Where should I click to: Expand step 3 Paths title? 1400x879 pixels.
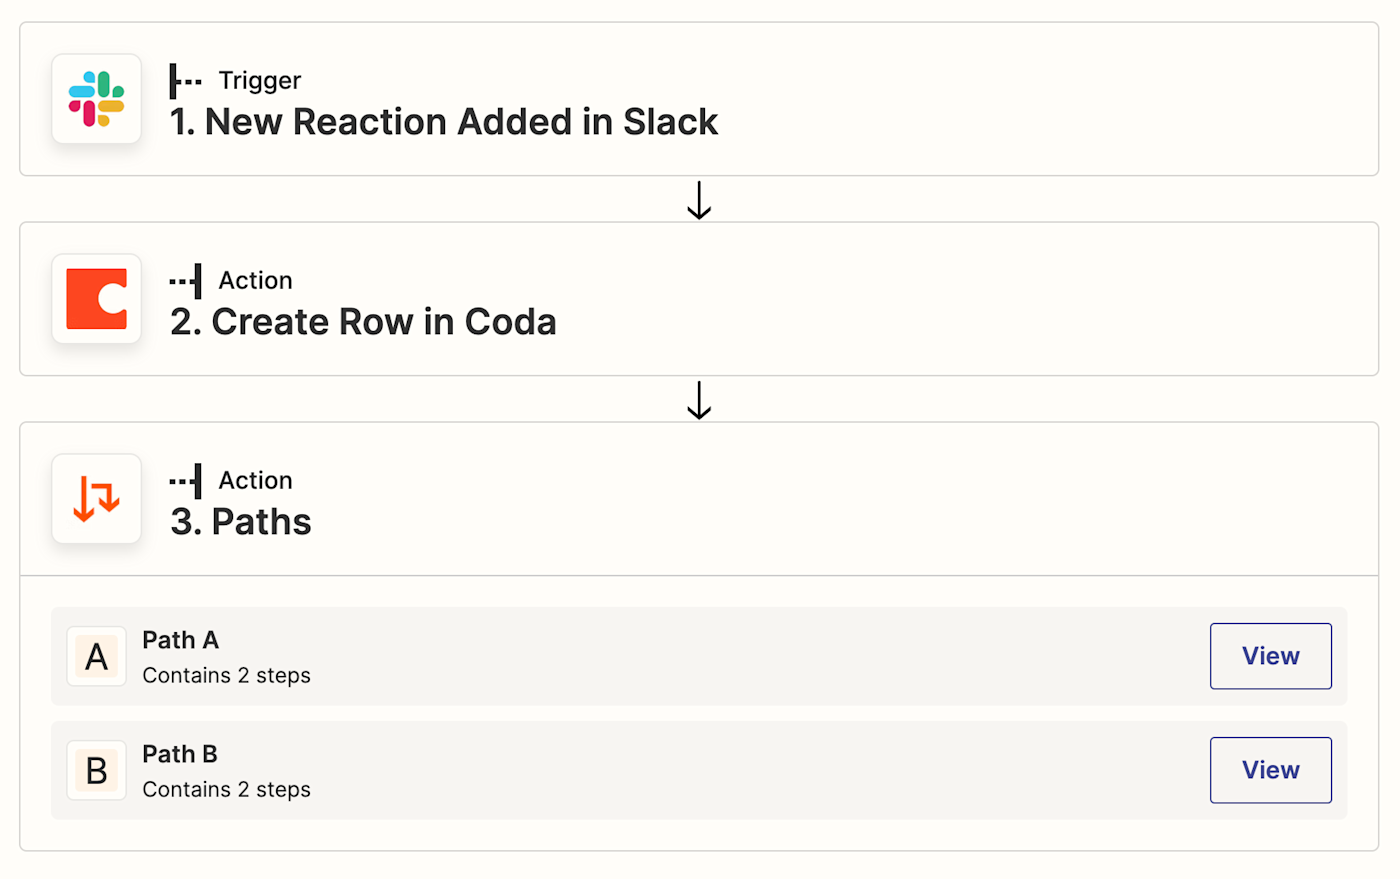coord(241,522)
